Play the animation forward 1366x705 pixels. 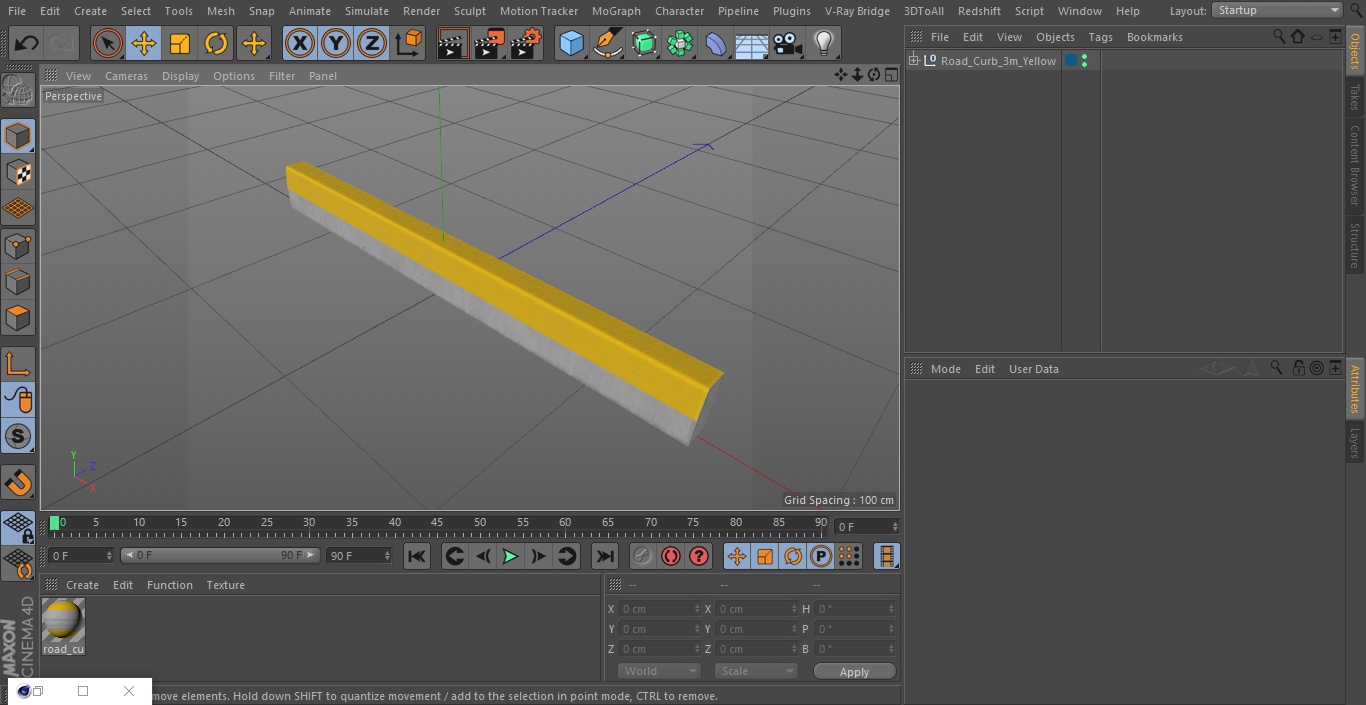[x=510, y=556]
